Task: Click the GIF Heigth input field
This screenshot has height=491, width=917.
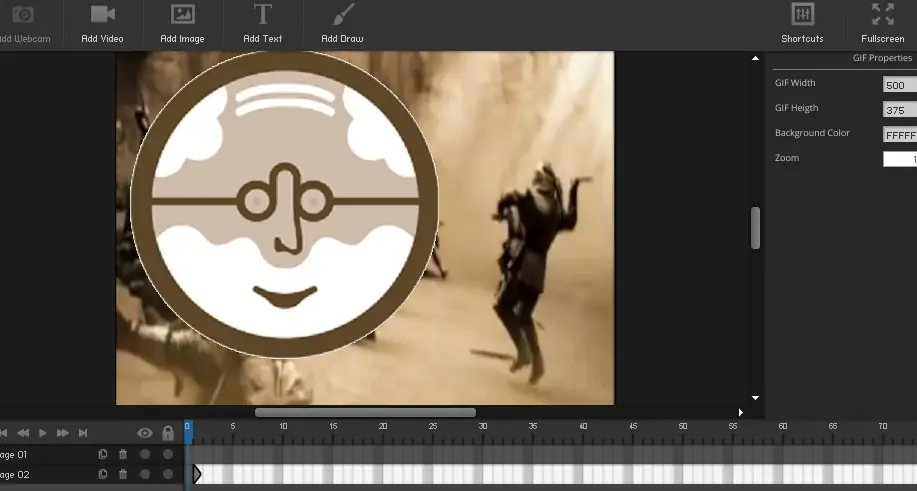Action: 899,110
